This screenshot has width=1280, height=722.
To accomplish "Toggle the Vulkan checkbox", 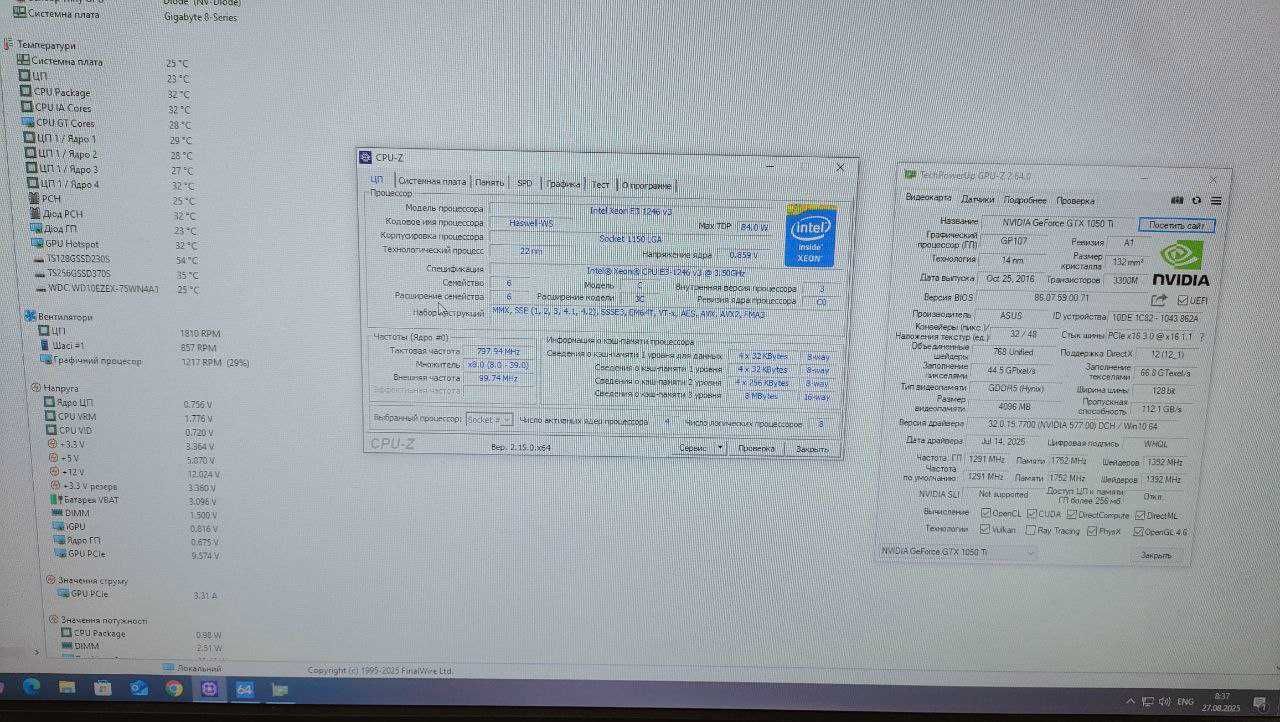I will click(x=985, y=530).
